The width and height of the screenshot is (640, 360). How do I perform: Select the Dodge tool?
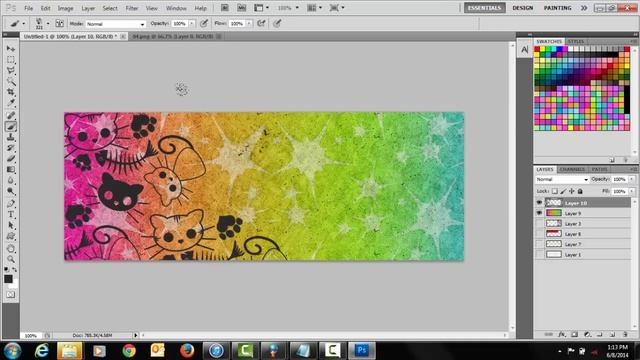[x=11, y=191]
